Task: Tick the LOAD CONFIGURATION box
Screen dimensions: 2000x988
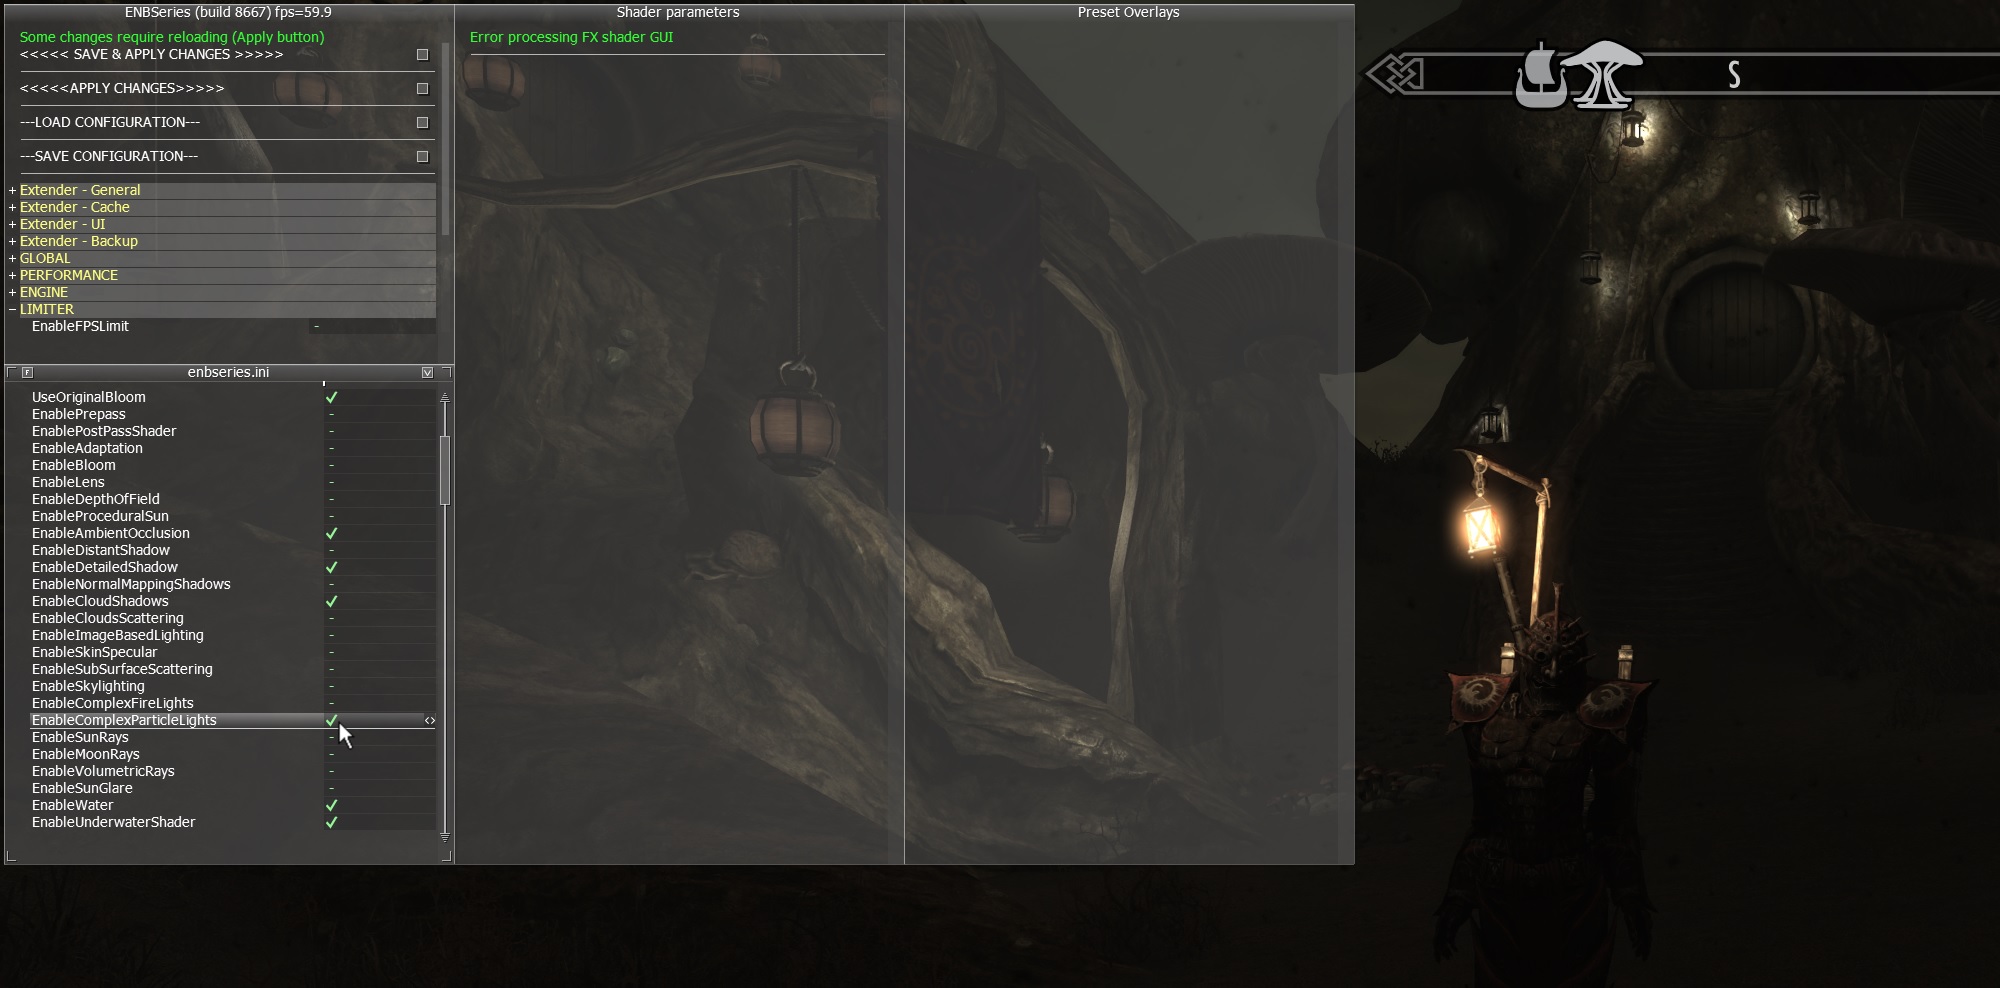Action: coord(422,123)
